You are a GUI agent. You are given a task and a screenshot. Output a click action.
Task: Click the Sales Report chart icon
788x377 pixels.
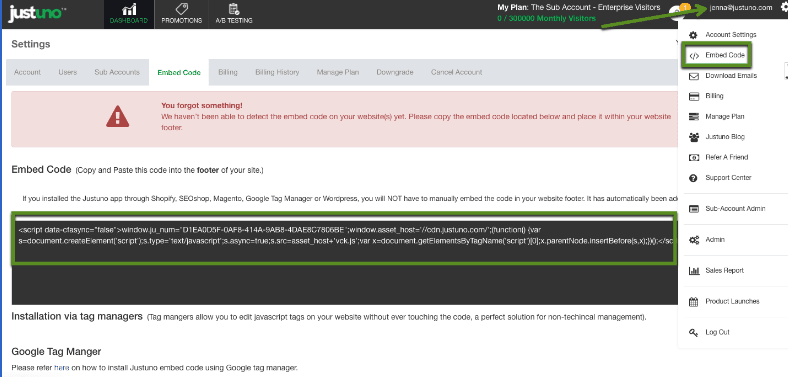[x=694, y=270]
